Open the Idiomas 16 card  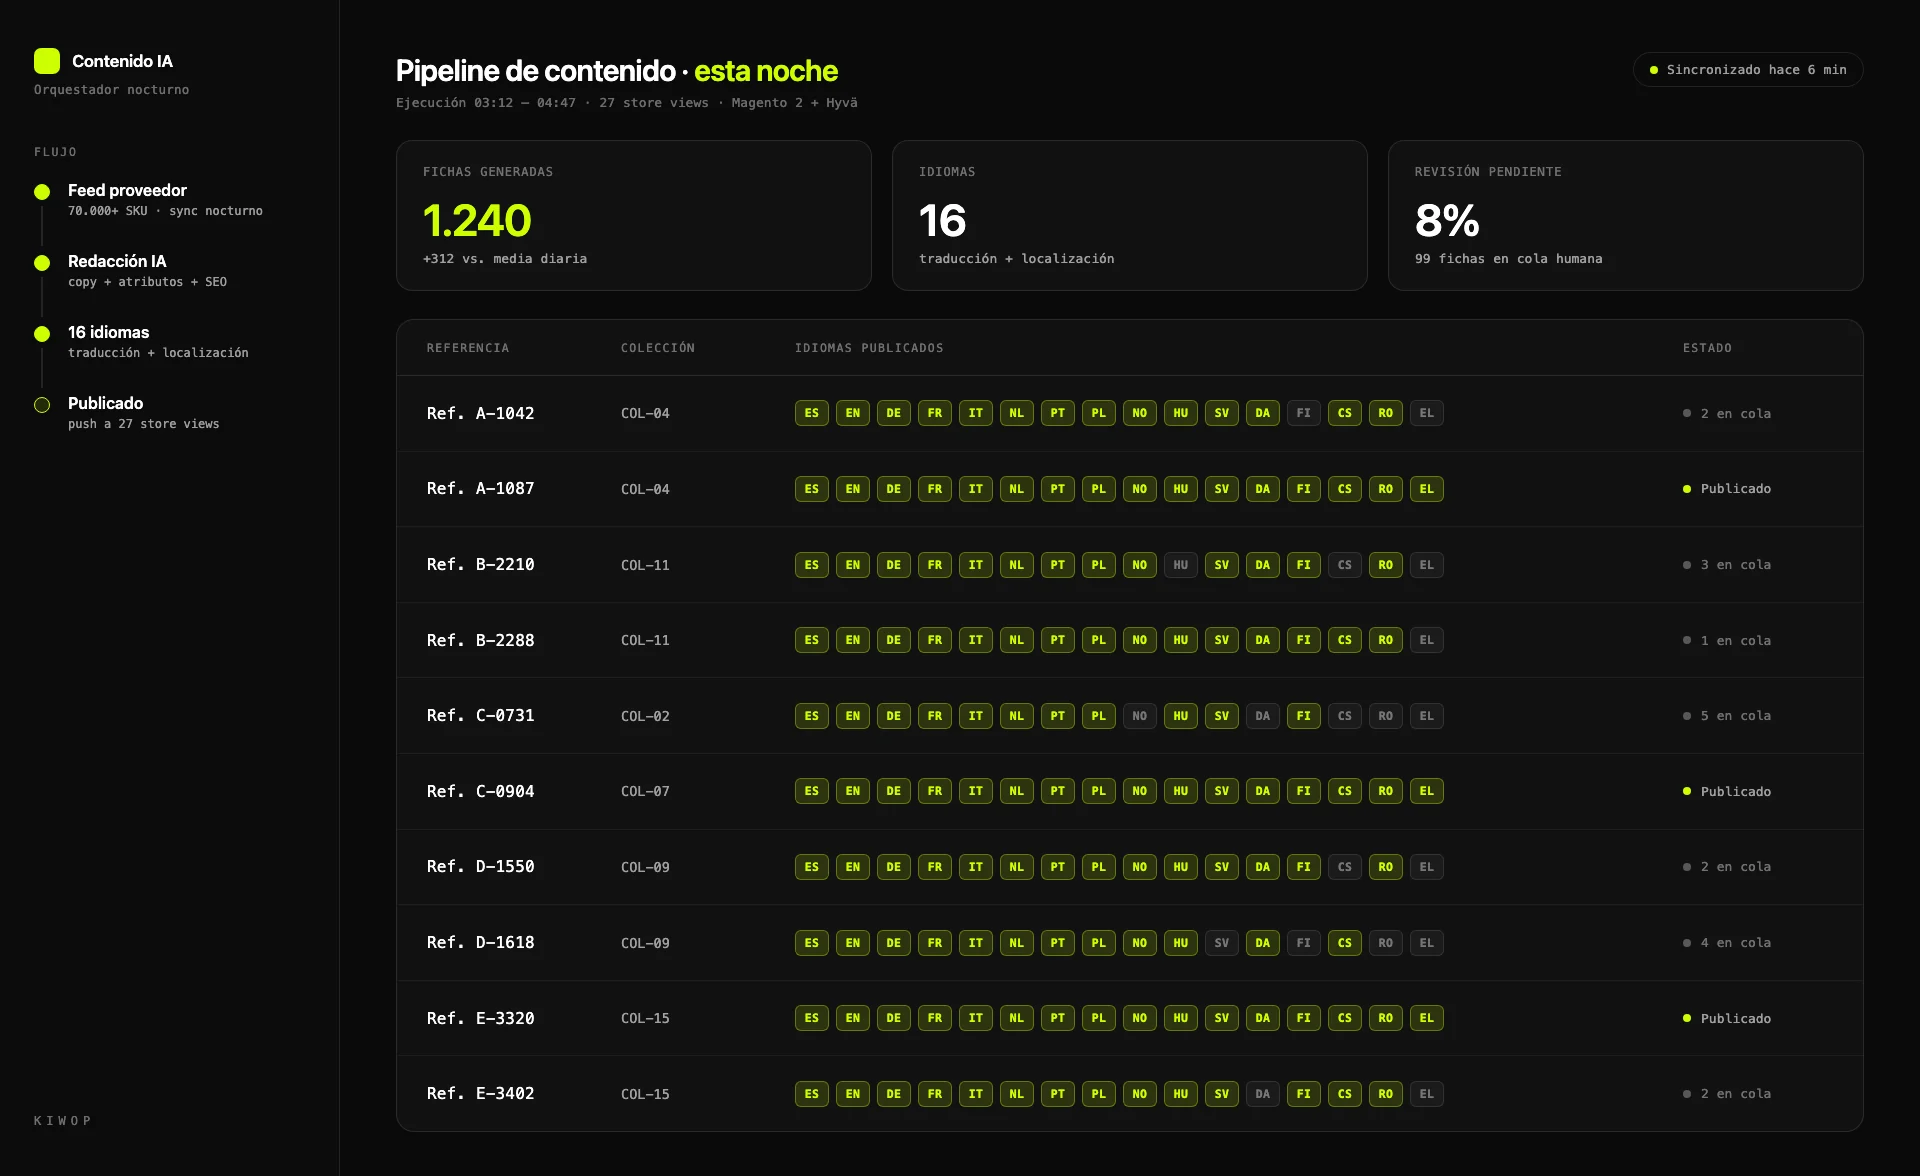(1129, 215)
